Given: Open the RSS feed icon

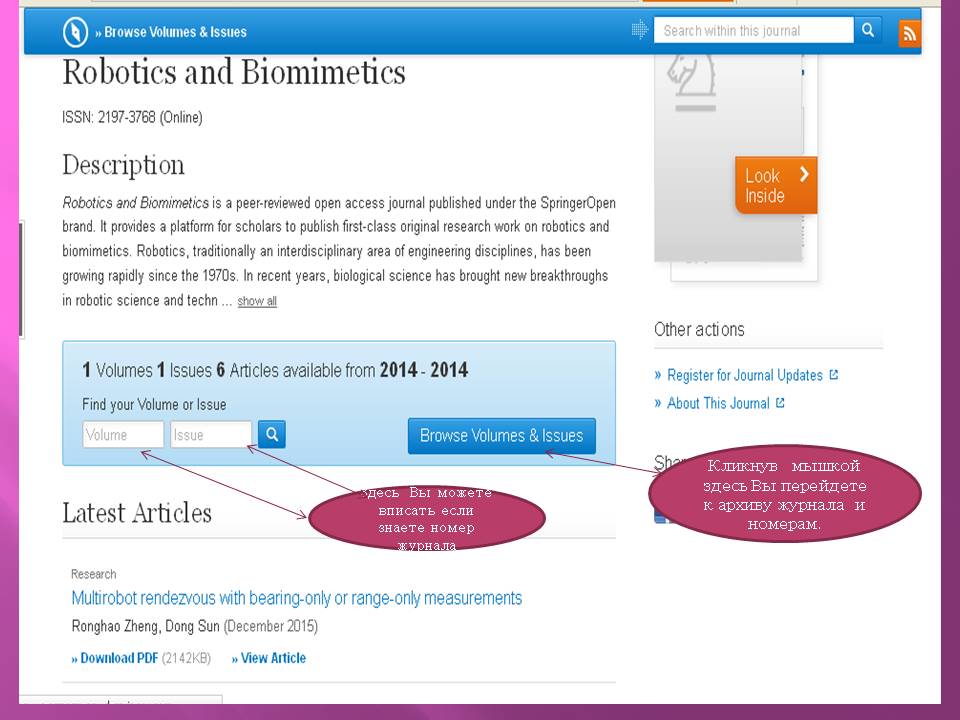Looking at the screenshot, I should [x=909, y=33].
